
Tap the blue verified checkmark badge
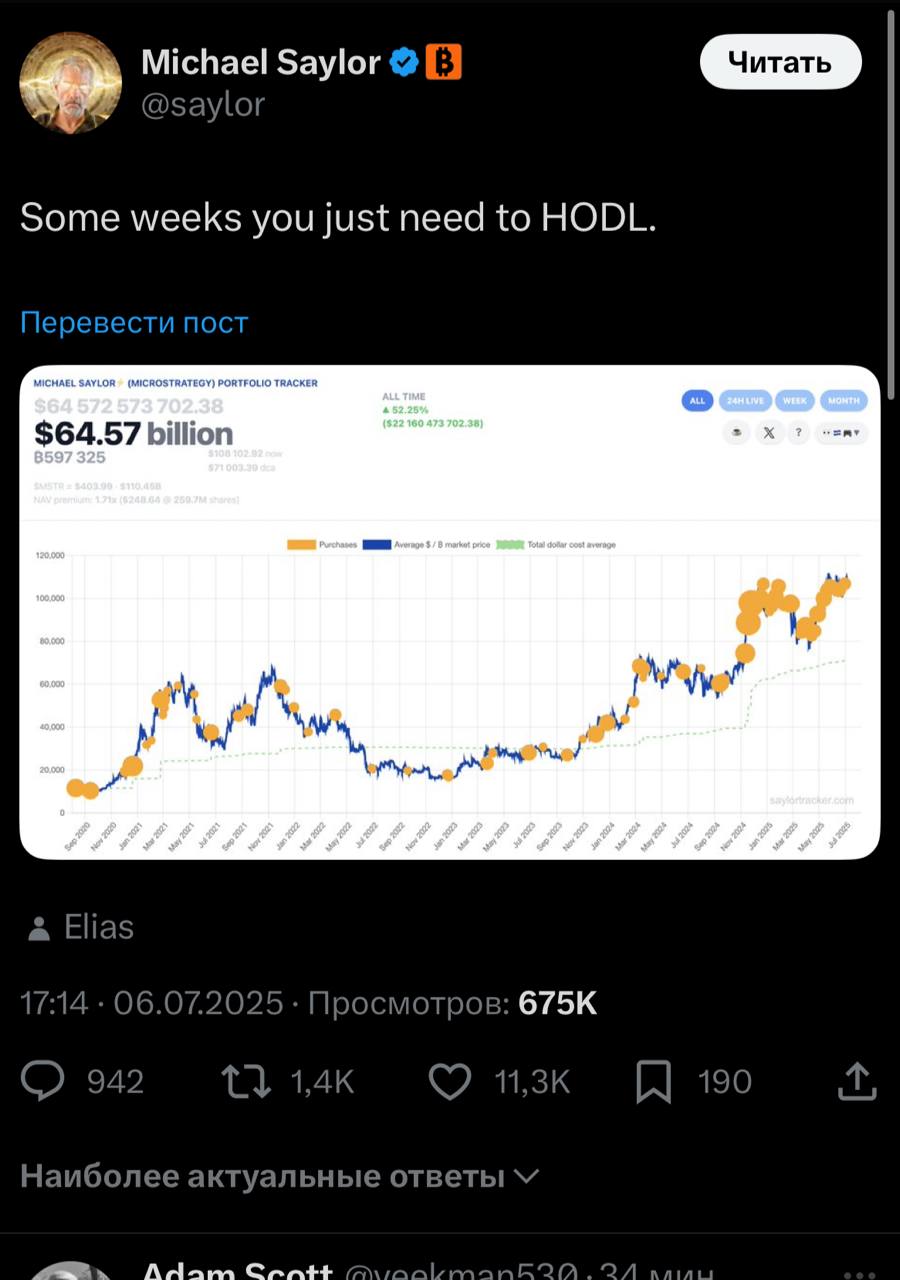coord(404,63)
